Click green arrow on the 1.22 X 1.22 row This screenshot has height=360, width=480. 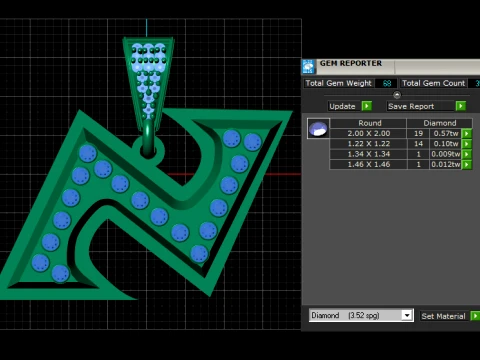pos(467,144)
